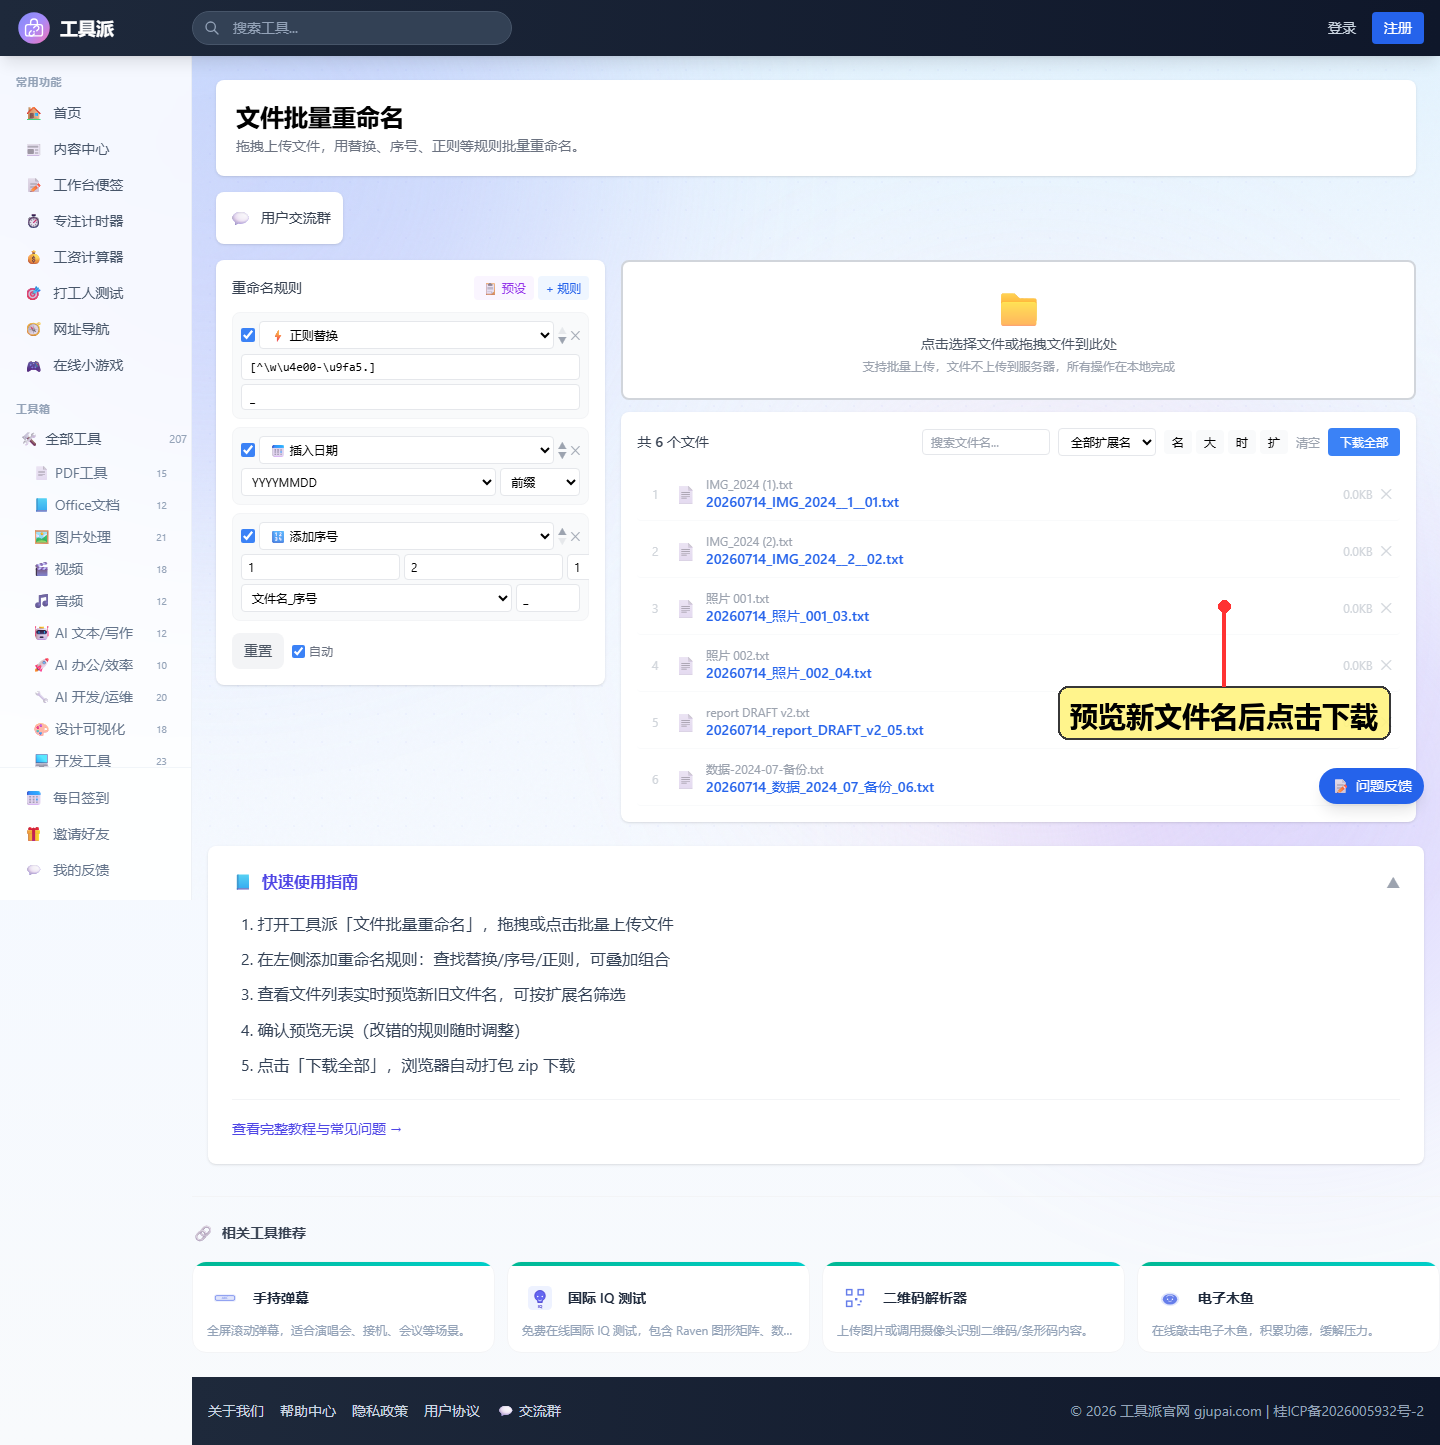Image resolution: width=1440 pixels, height=1445 pixels.
Task: Click the 搜索工具 search field
Action: point(352,28)
